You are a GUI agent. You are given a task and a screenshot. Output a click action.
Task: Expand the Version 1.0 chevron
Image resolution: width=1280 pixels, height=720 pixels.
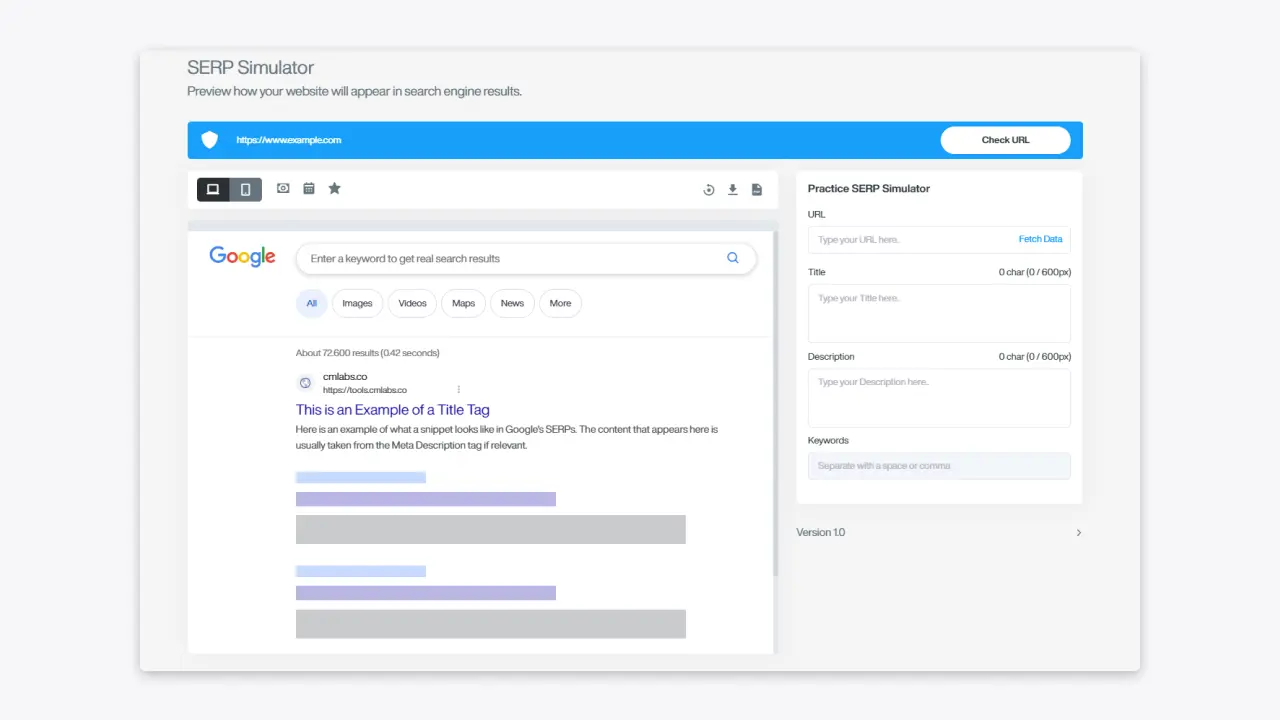[x=1078, y=532]
